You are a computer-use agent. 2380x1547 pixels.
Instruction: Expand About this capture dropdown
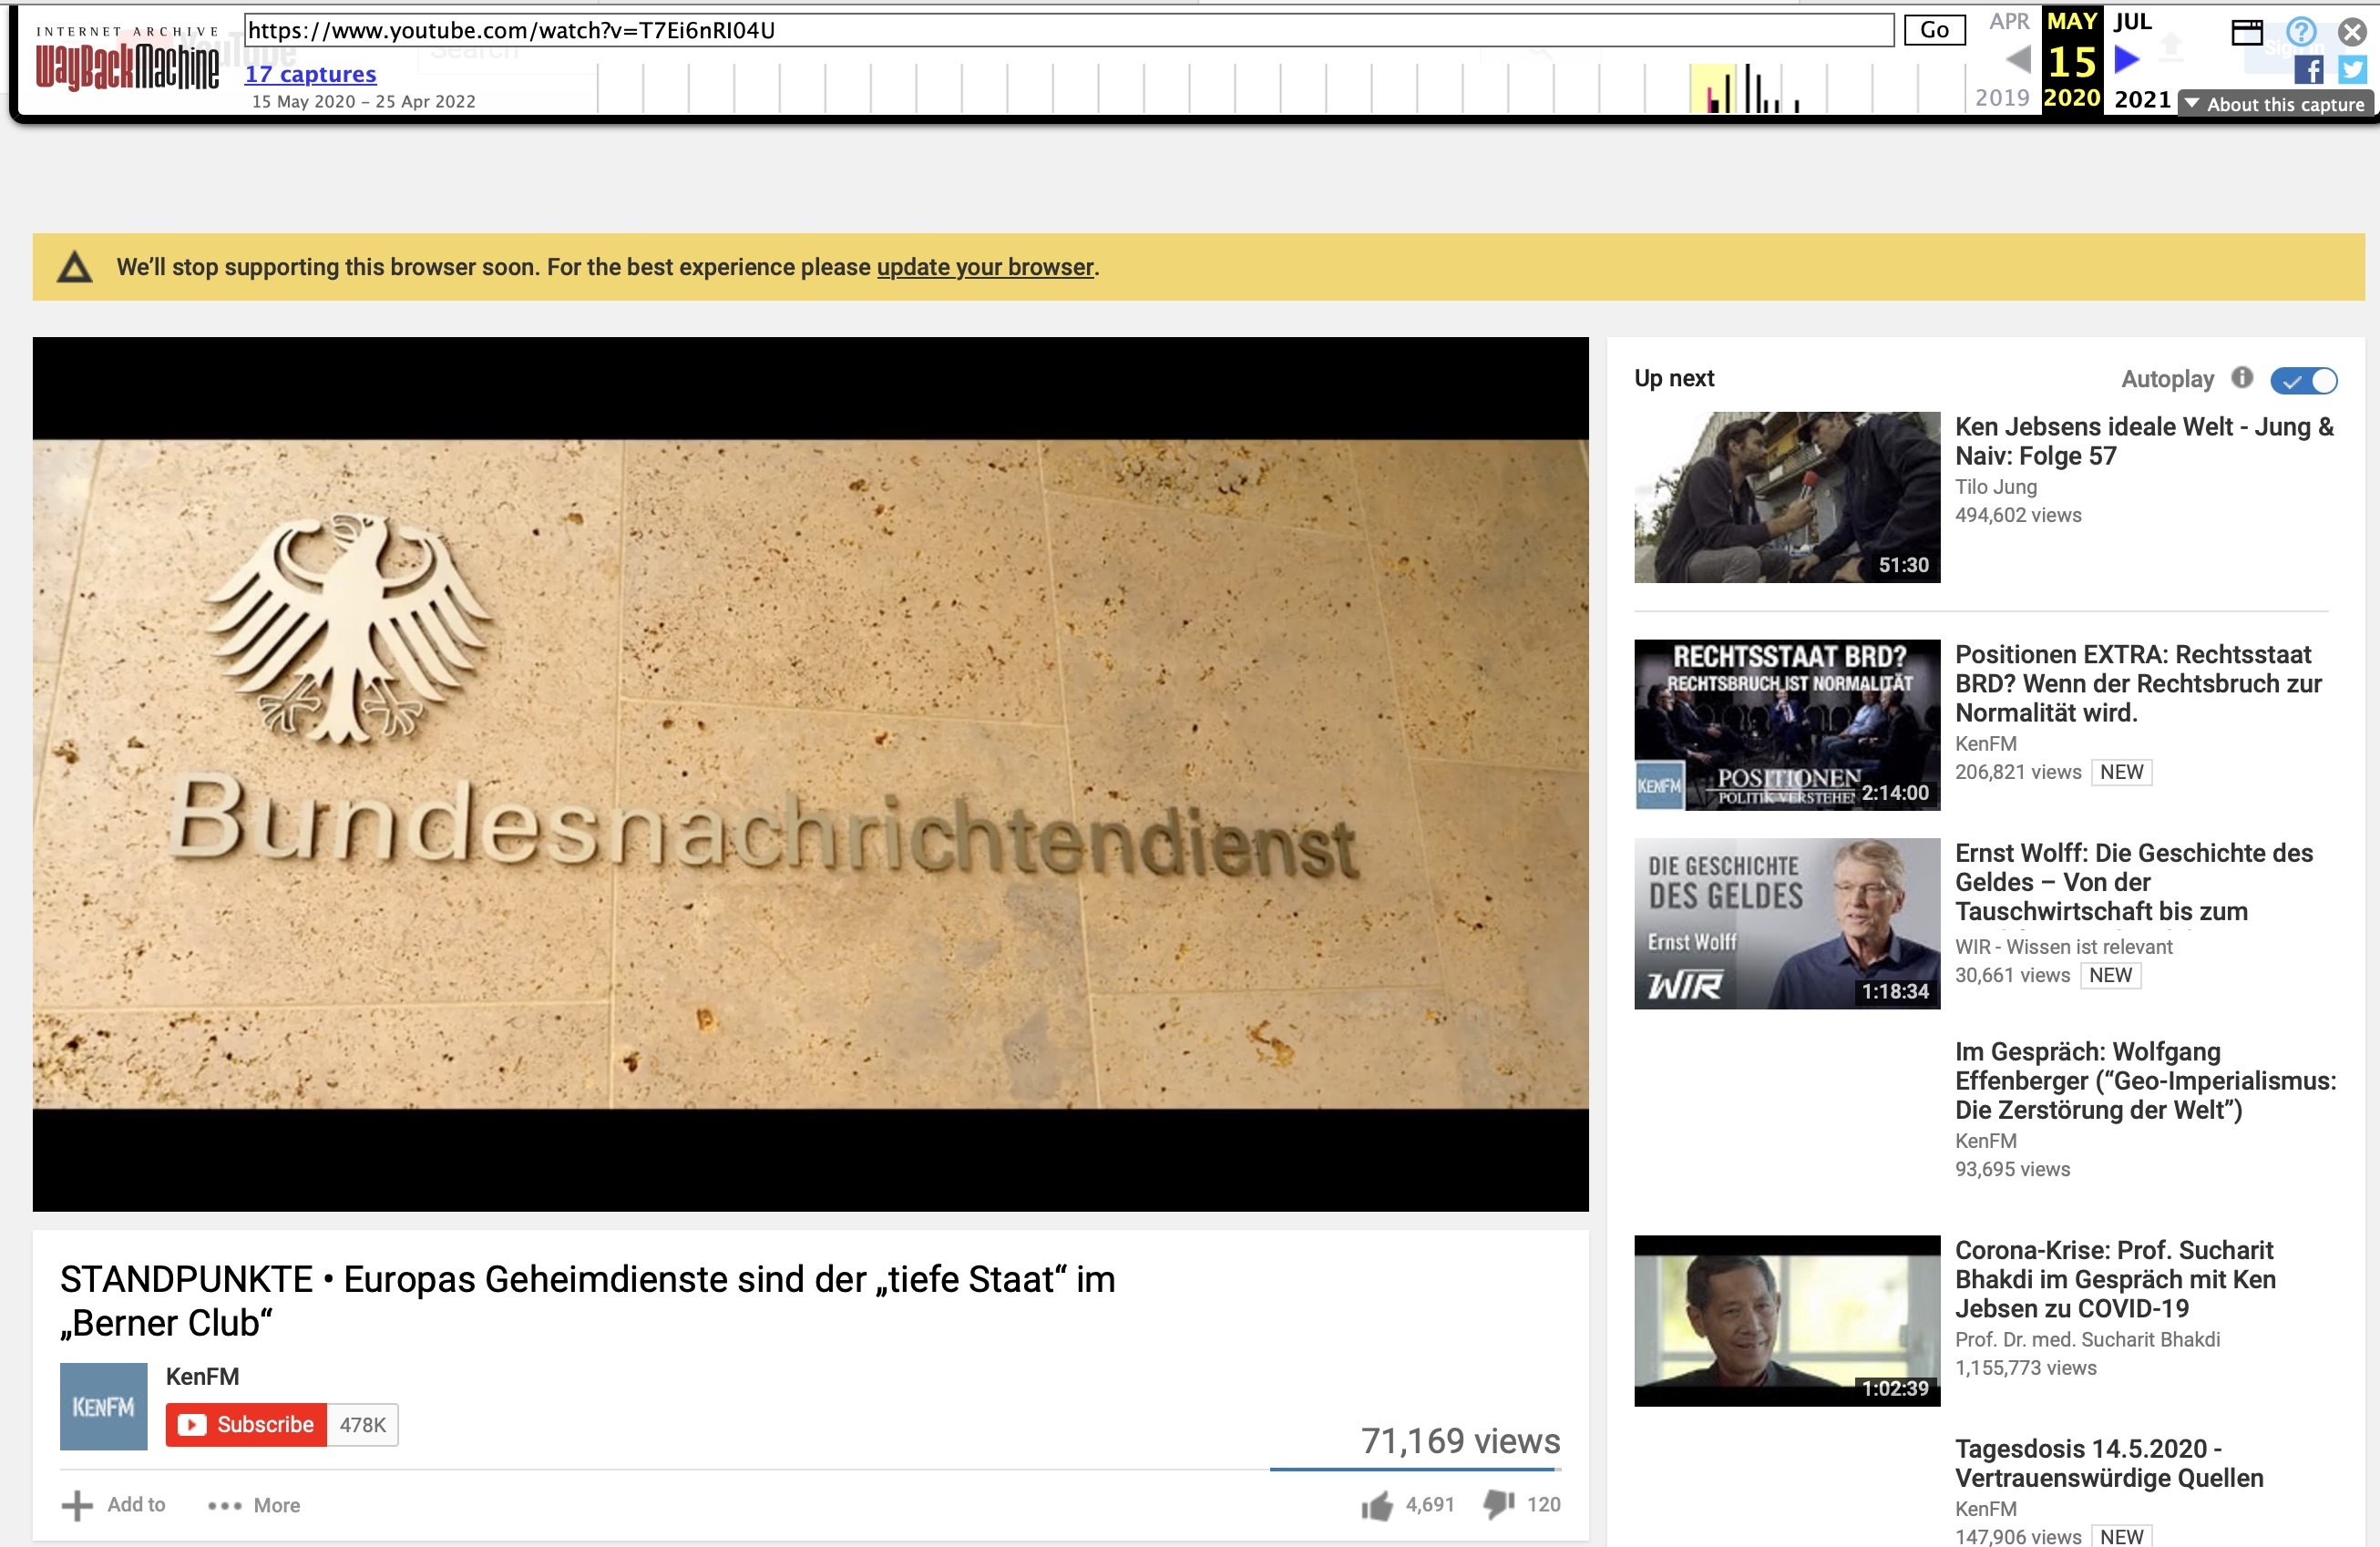(x=2275, y=104)
